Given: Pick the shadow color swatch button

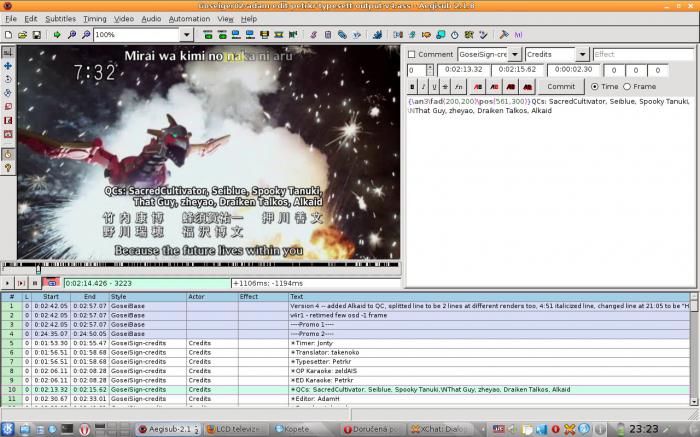Looking at the screenshot, I should [x=527, y=87].
